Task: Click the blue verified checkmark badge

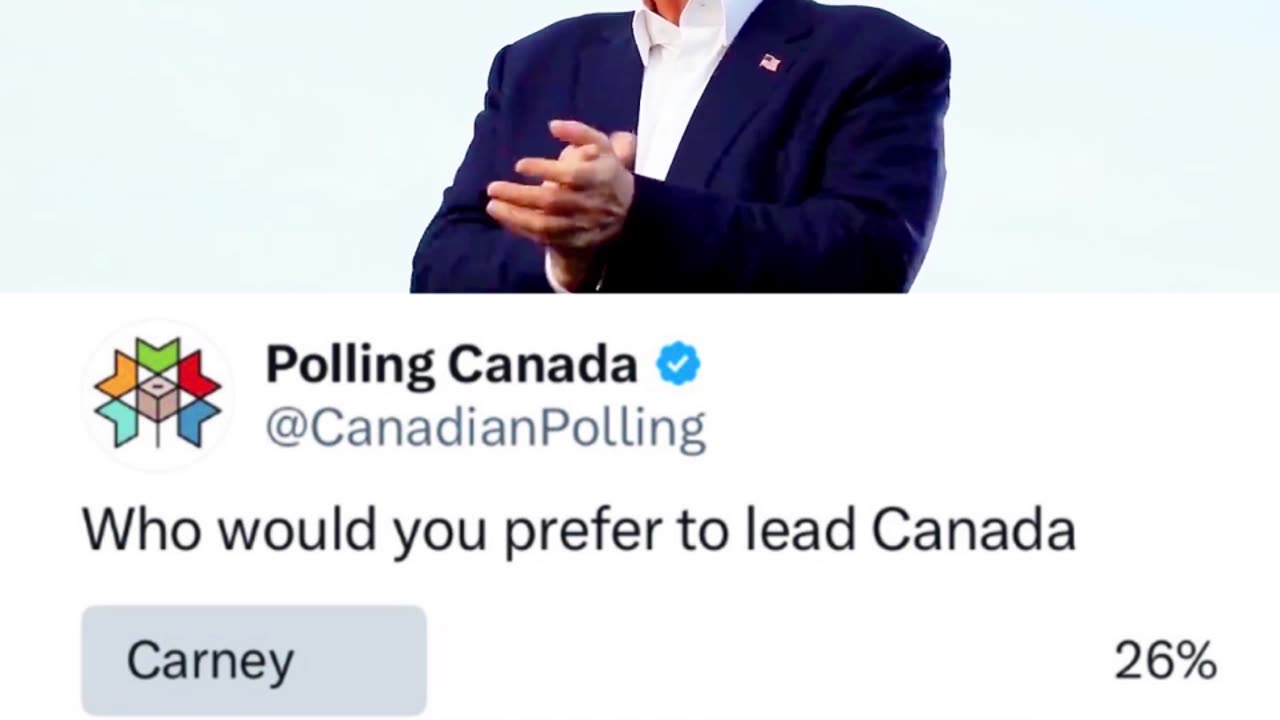Action: coord(678,364)
